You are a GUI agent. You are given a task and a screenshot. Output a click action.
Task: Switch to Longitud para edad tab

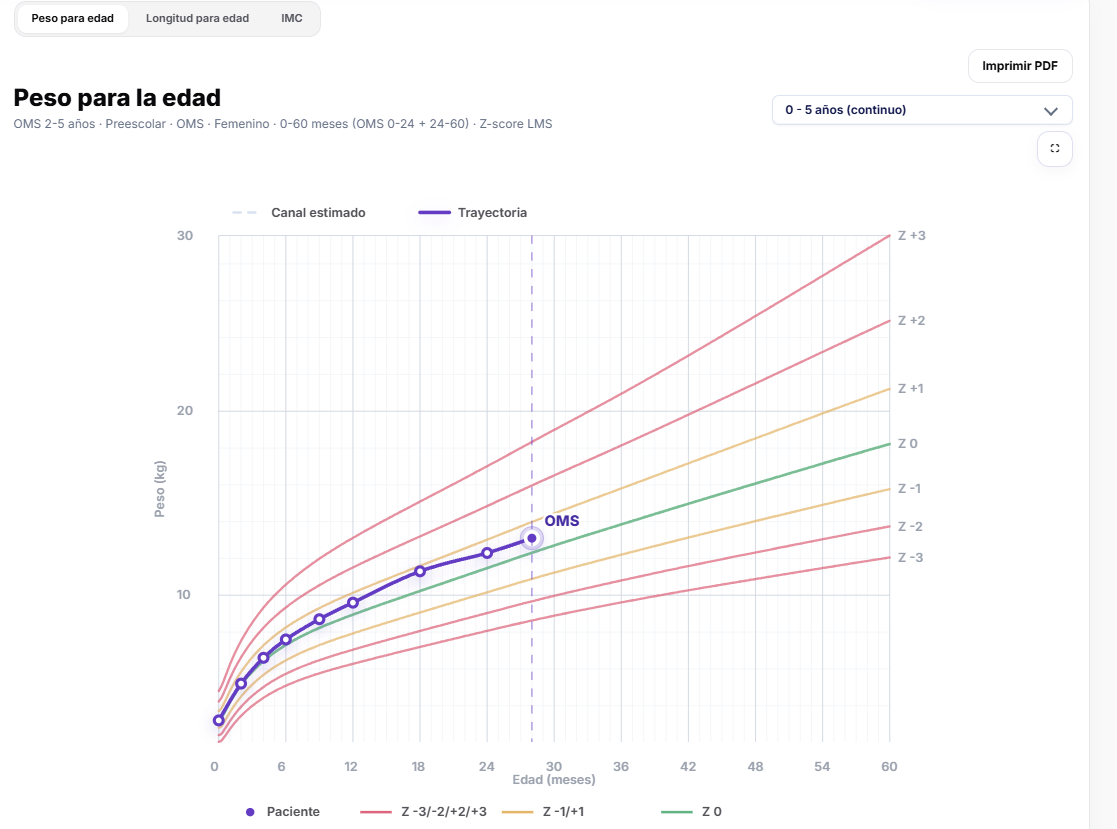197,19
